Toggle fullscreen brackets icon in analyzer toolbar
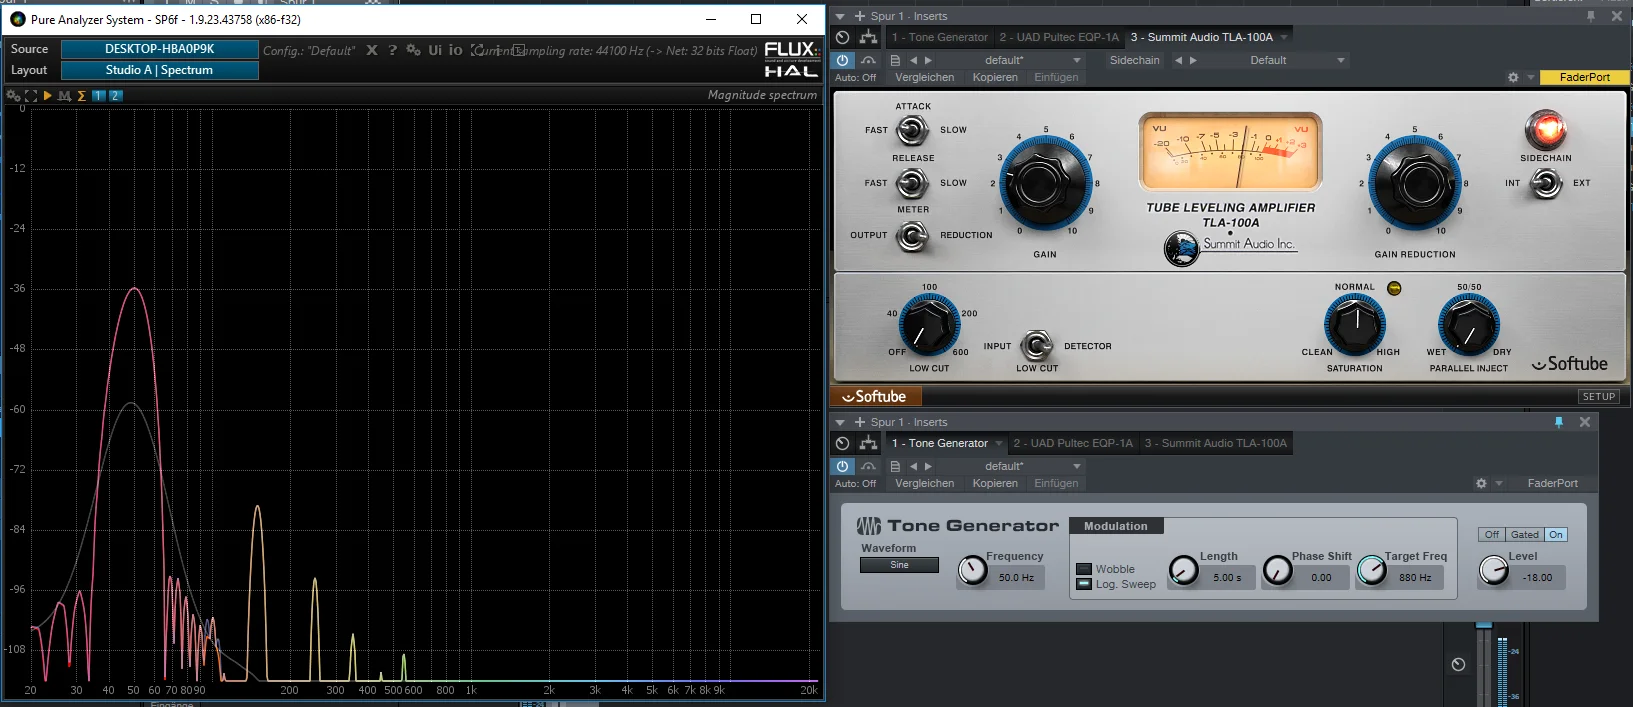1633x707 pixels. [x=31, y=96]
